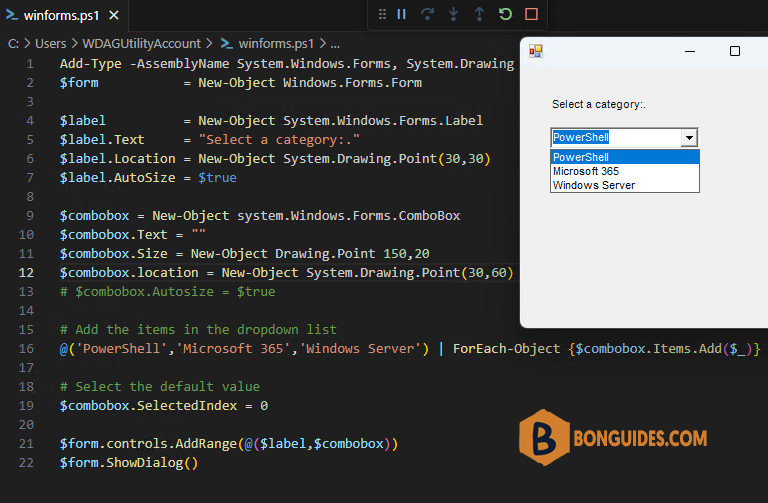The height and width of the screenshot is (503, 768).
Task: Click the form window's application icon
Action: pyautogui.click(x=536, y=51)
